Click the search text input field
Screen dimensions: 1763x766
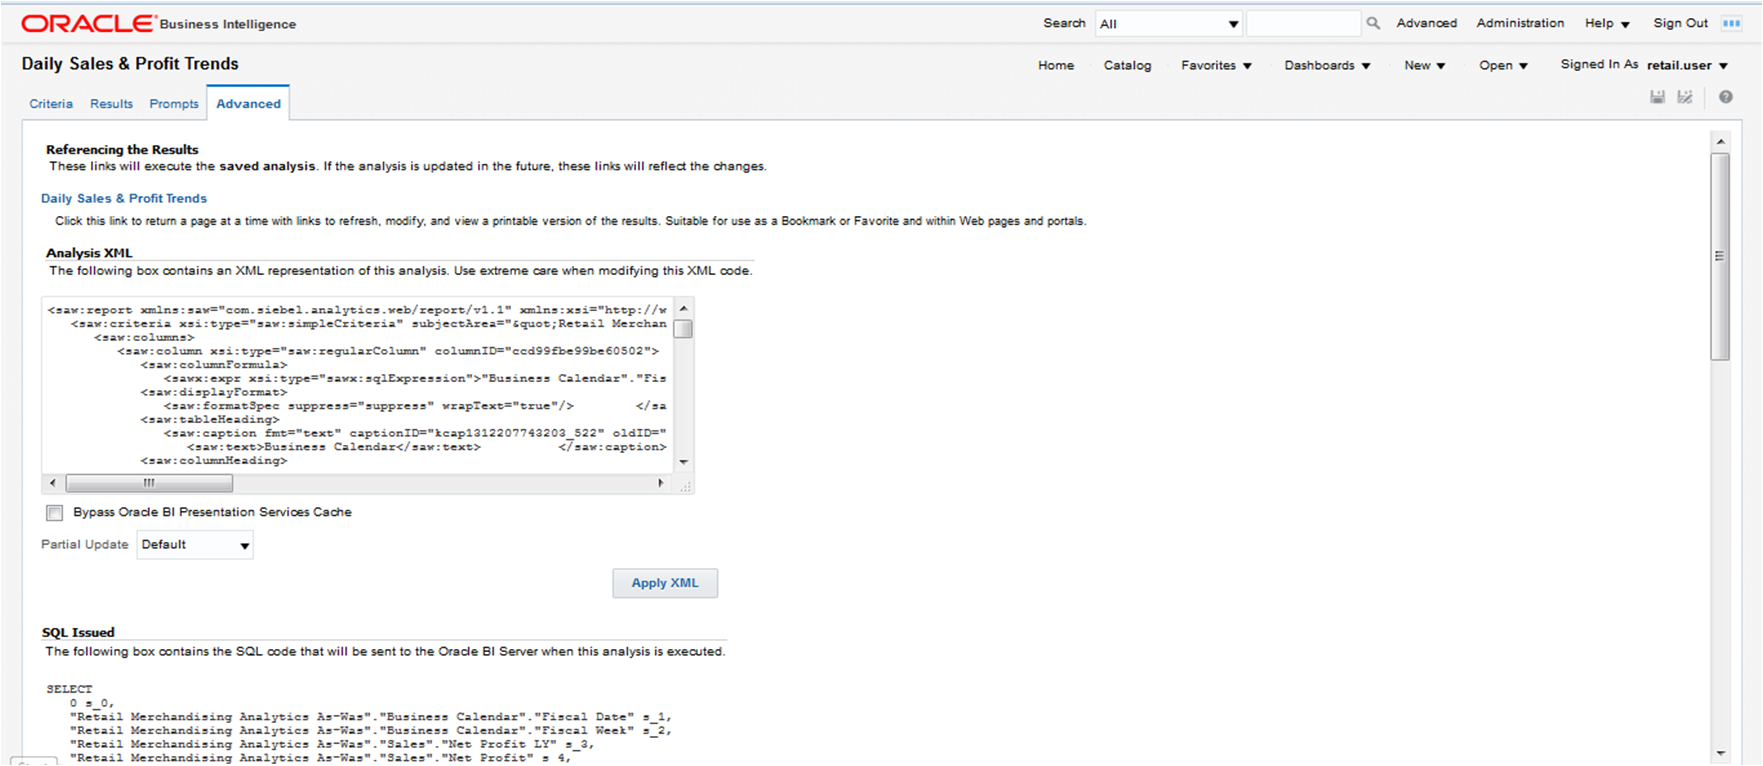[1303, 23]
